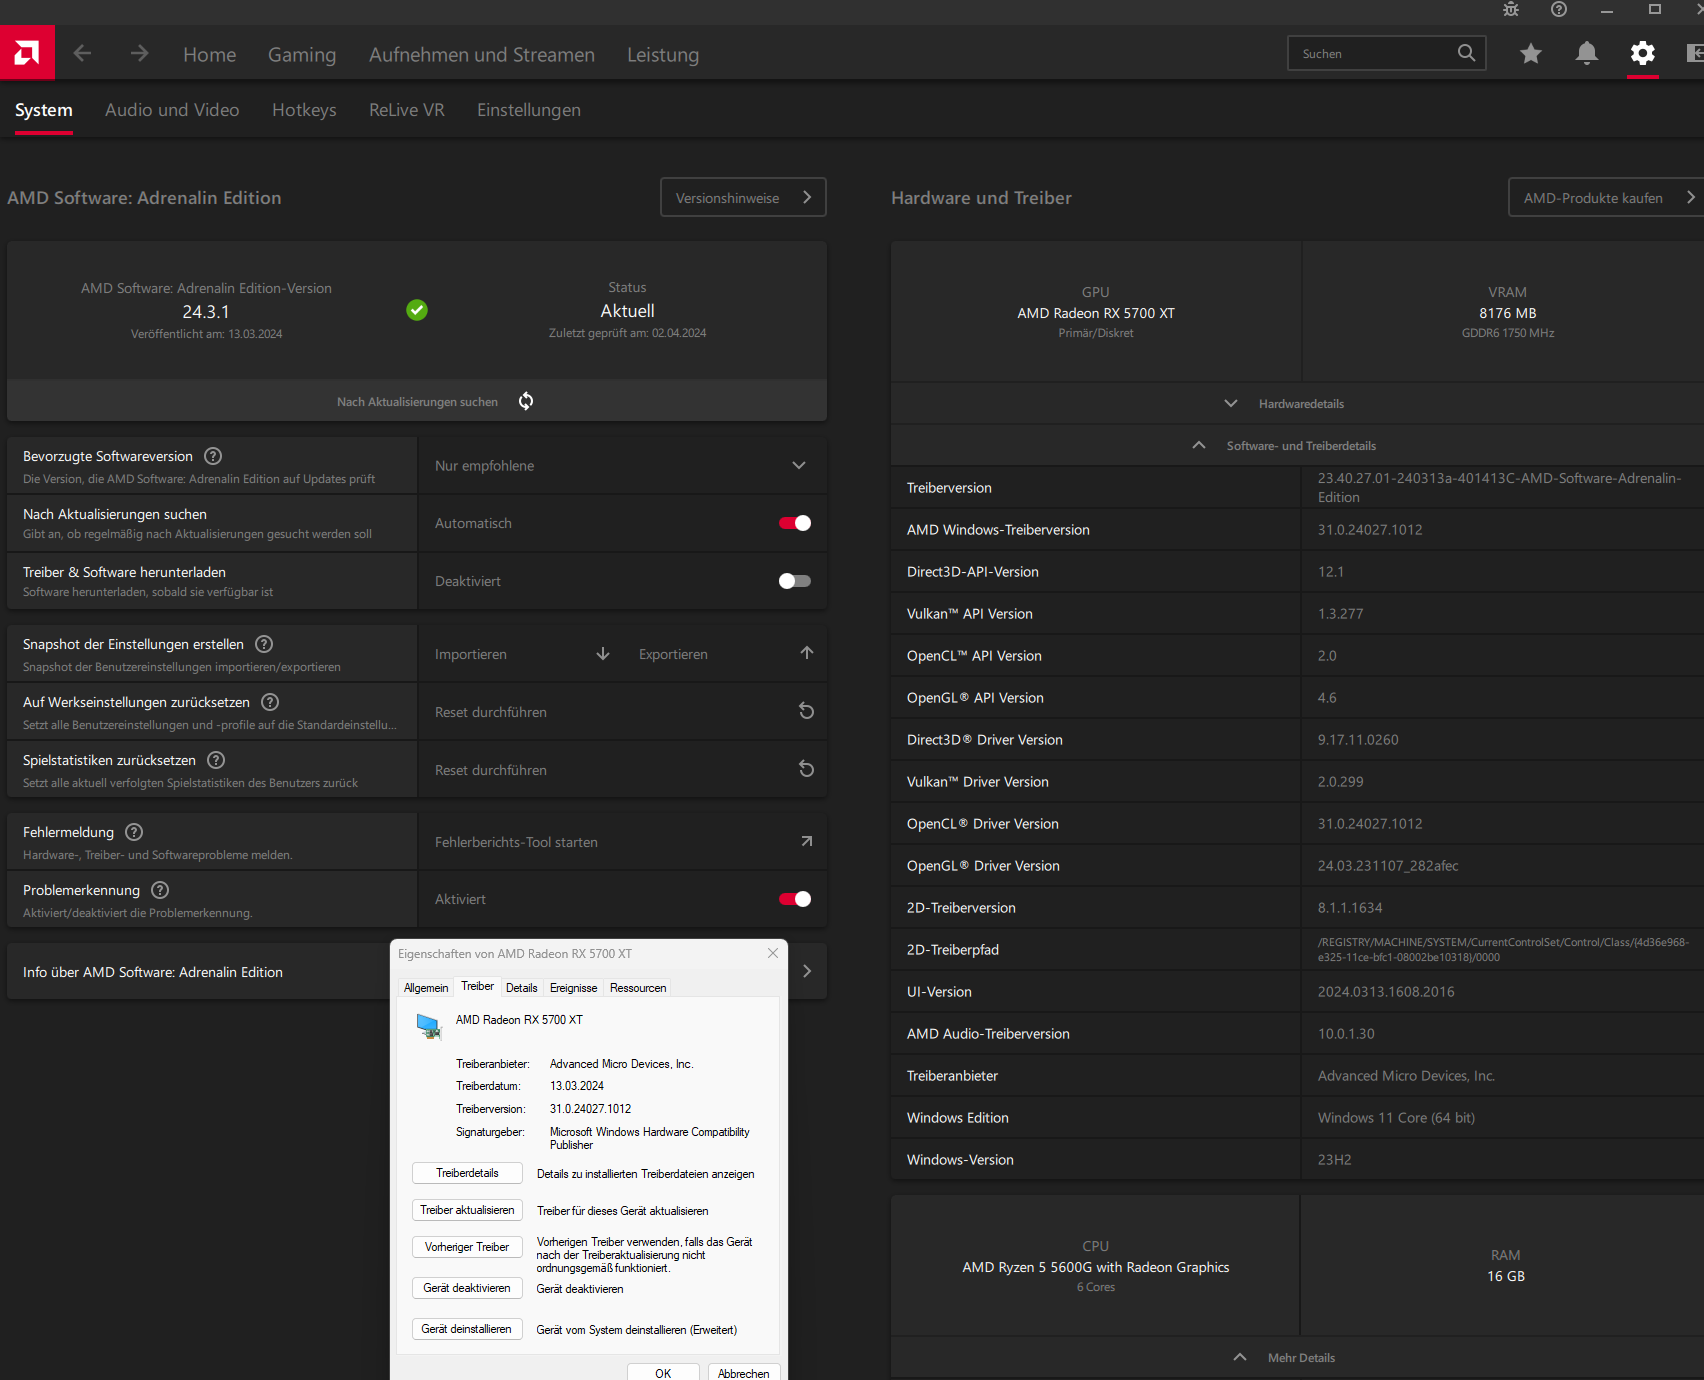The width and height of the screenshot is (1704, 1380).
Task: Click the Exportieren up-arrow icon
Action: click(807, 653)
